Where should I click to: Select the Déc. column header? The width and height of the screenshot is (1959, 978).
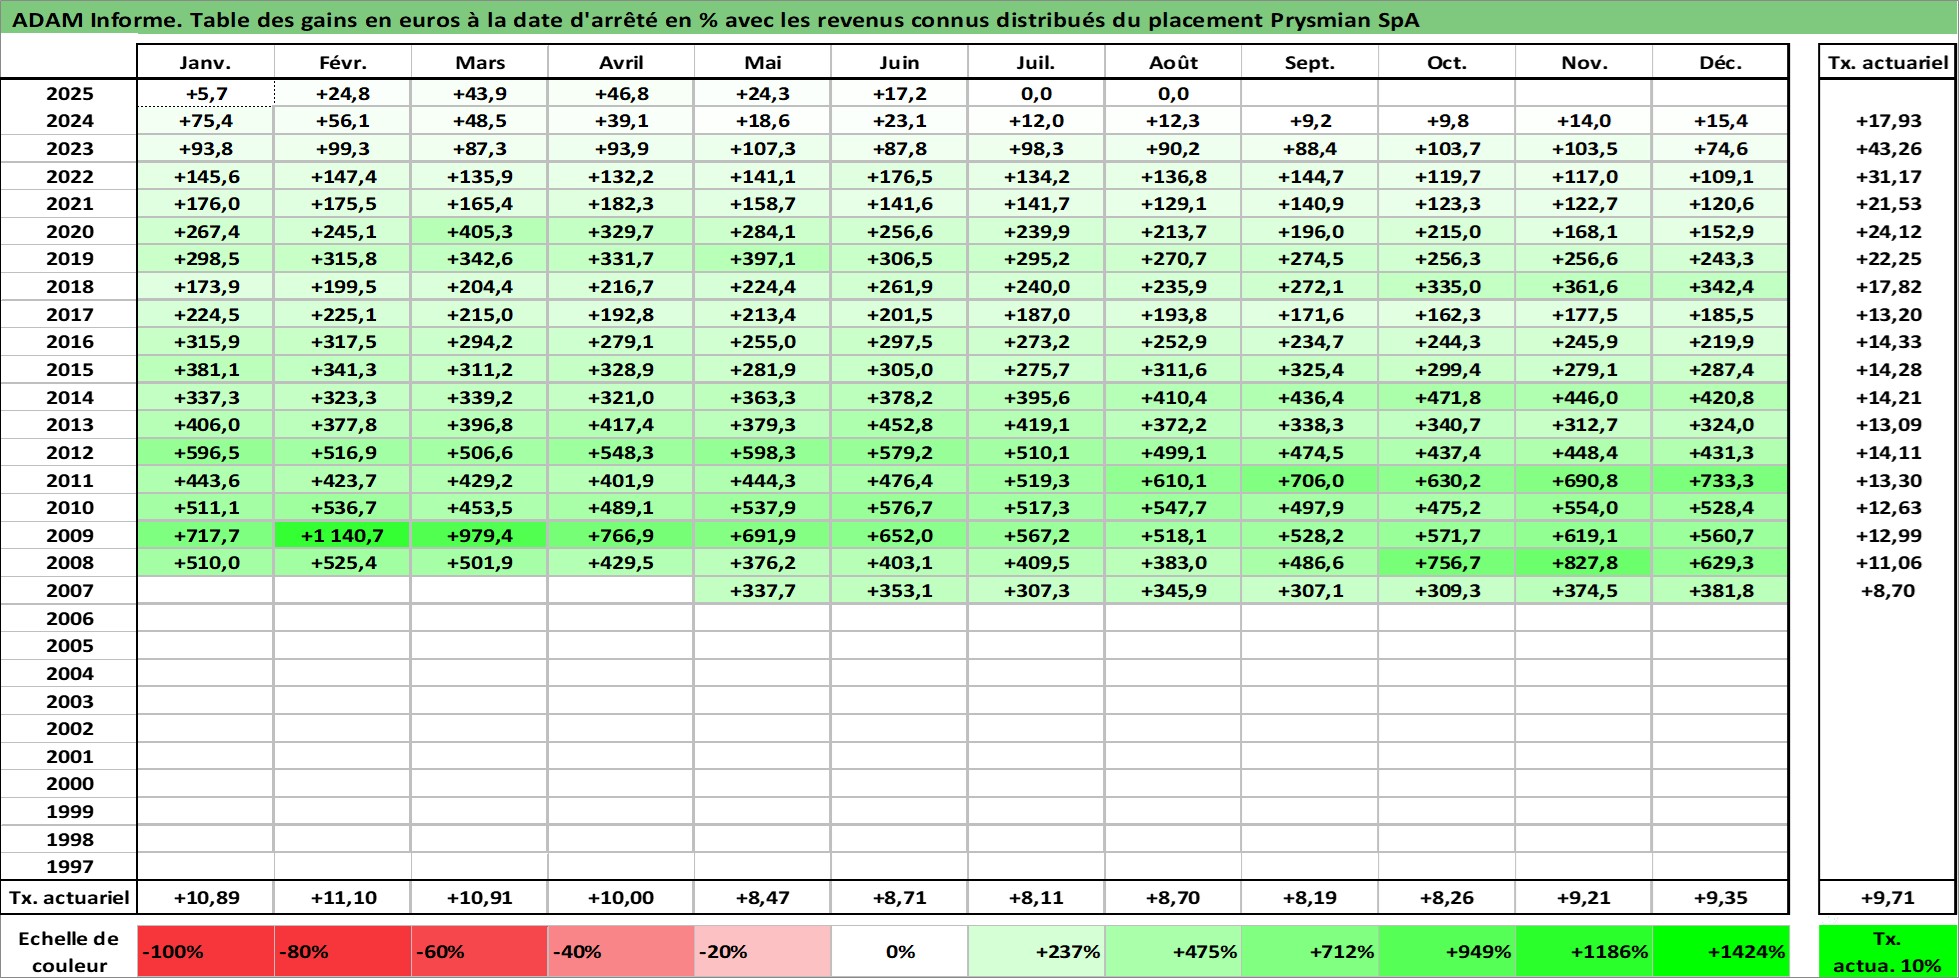click(x=1720, y=62)
